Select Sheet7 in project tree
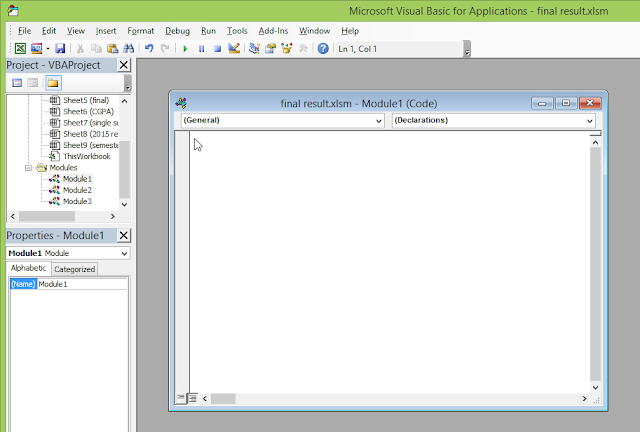 (x=91, y=122)
